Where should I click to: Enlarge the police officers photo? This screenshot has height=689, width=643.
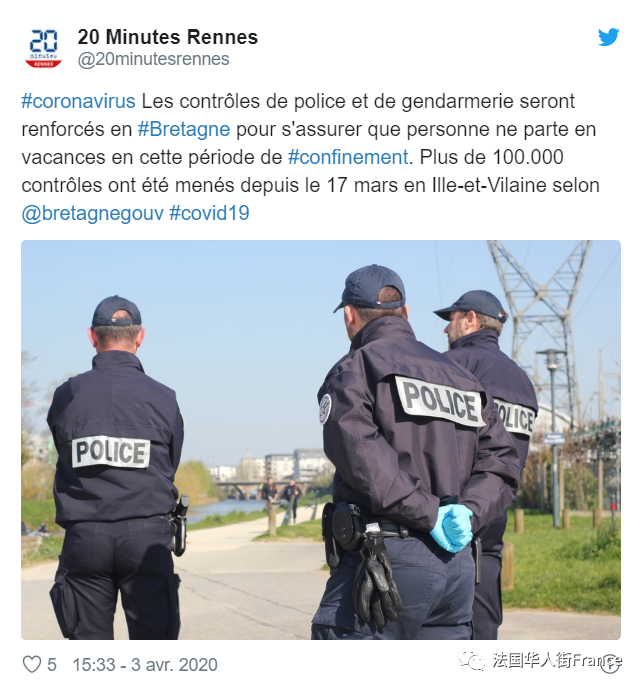pyautogui.click(x=321, y=439)
